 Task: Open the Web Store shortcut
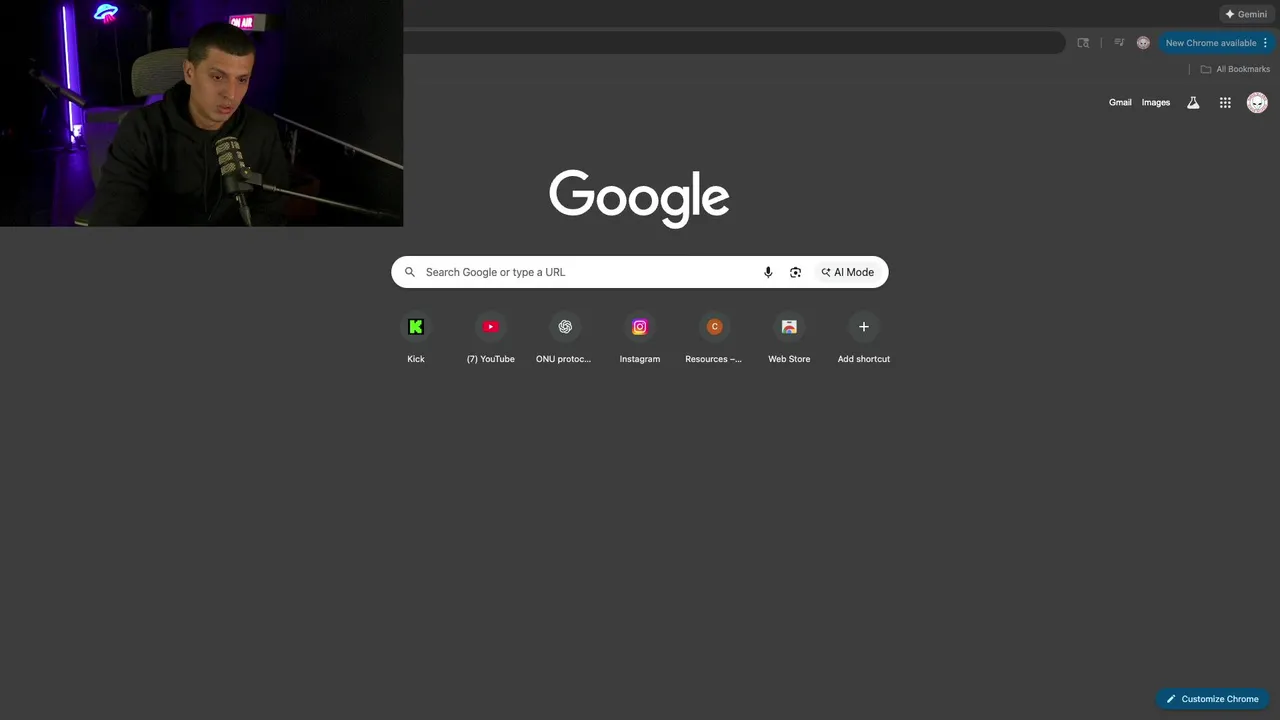click(789, 339)
